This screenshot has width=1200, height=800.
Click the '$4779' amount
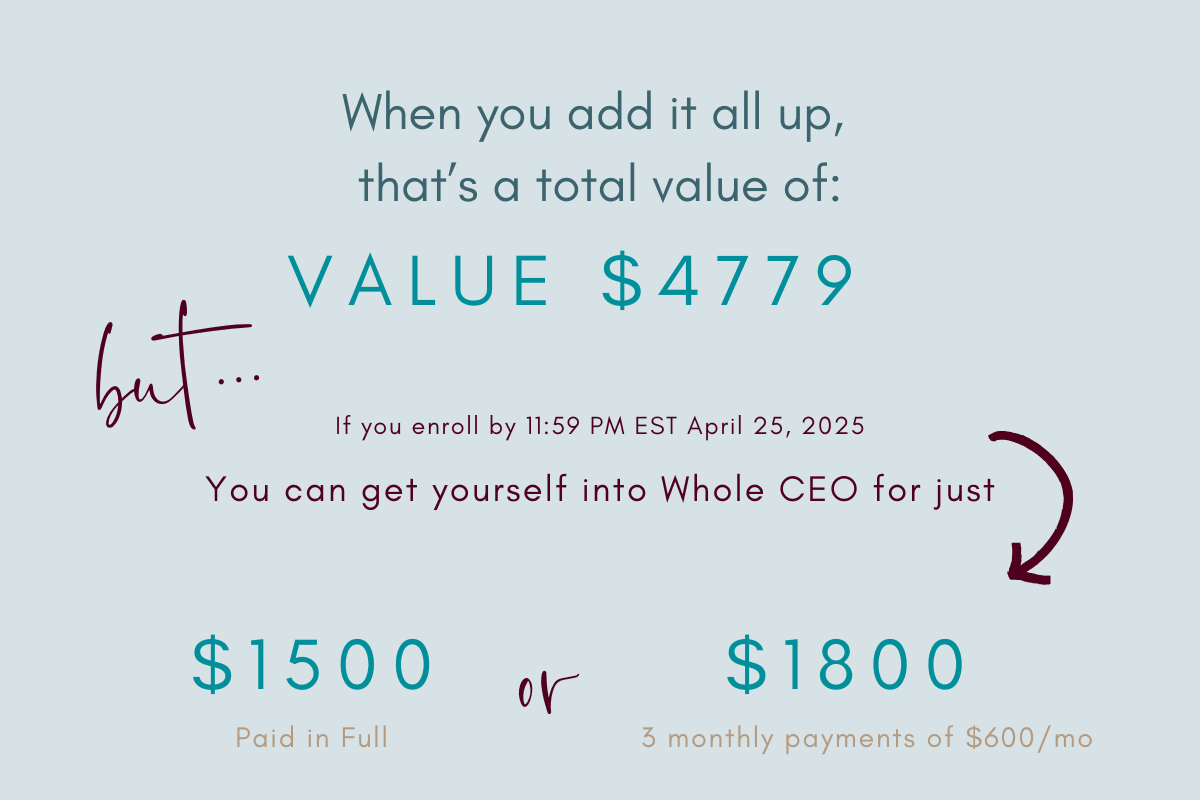[729, 280]
